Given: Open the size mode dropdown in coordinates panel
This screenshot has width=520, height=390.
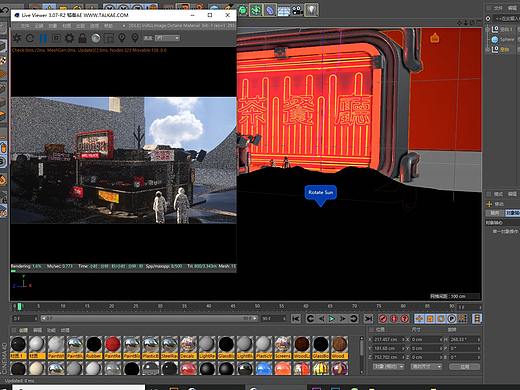Looking at the screenshot, I should coord(426,366).
